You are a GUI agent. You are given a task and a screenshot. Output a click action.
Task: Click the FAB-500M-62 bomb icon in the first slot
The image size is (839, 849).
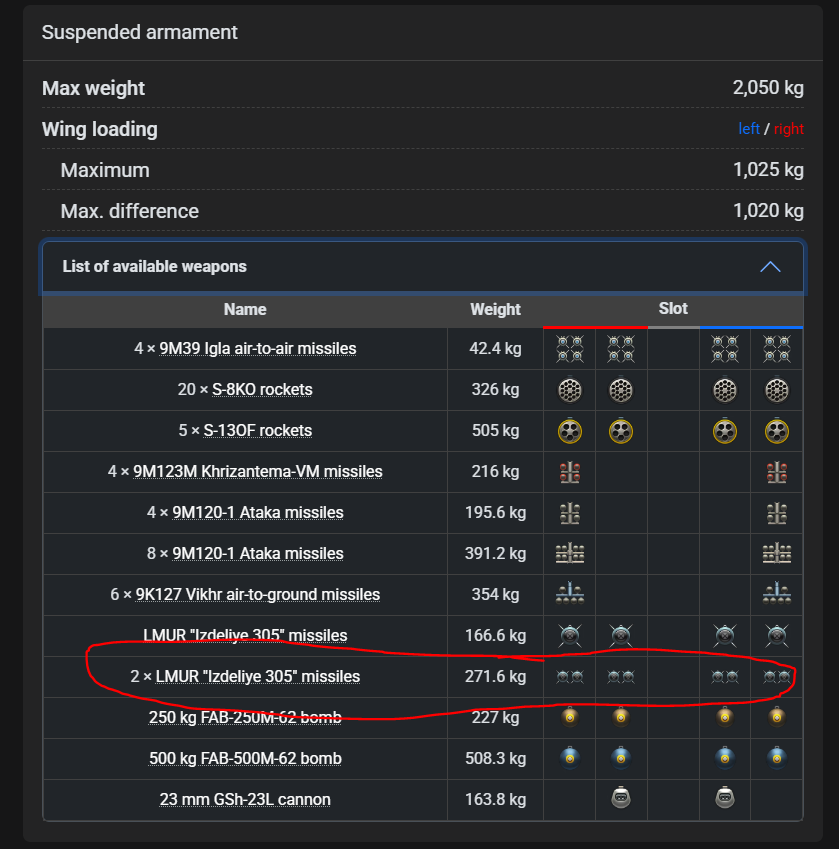pos(570,757)
